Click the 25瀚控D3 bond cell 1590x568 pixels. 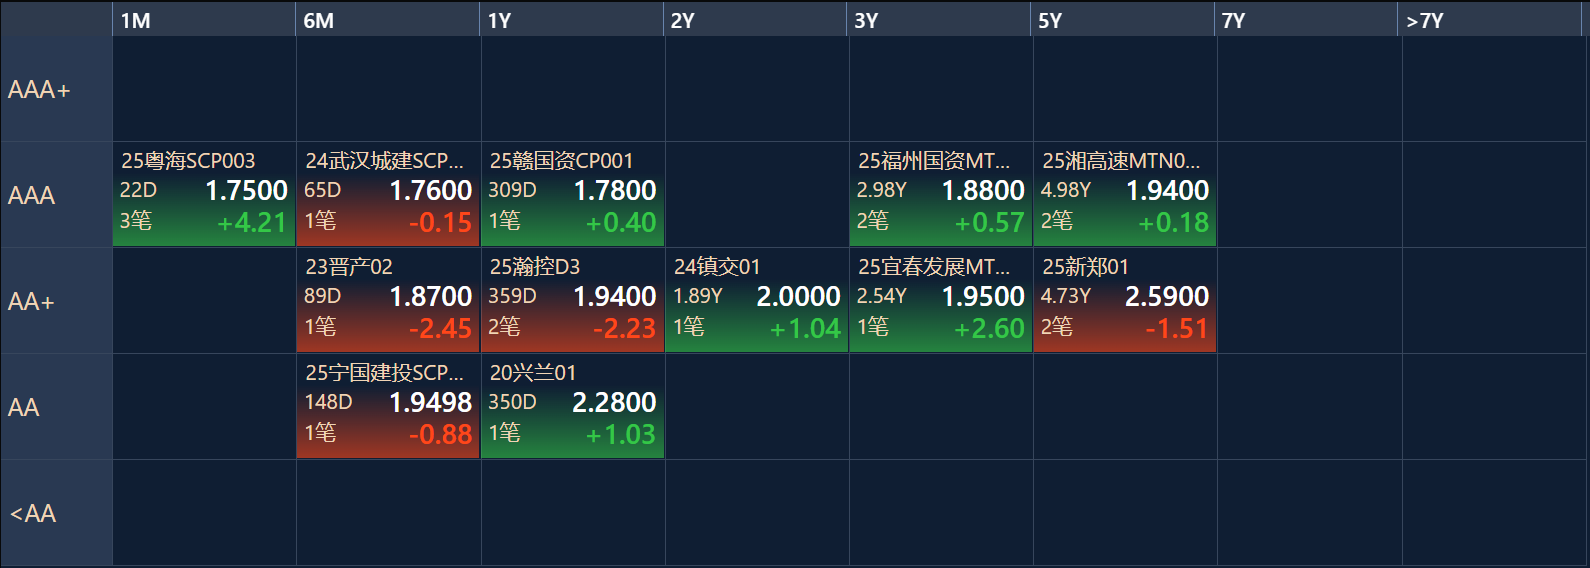[x=572, y=300]
